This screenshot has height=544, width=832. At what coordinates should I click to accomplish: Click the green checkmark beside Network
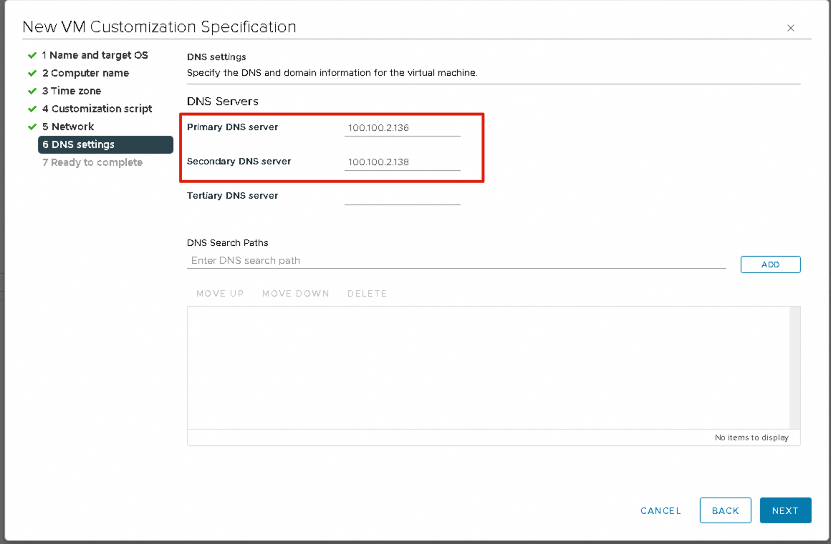33,127
